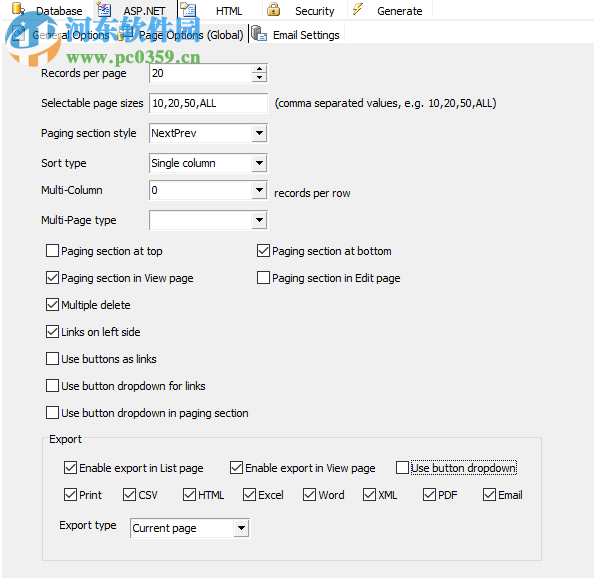
Task: Open the Export type dropdown
Action: tap(241, 528)
